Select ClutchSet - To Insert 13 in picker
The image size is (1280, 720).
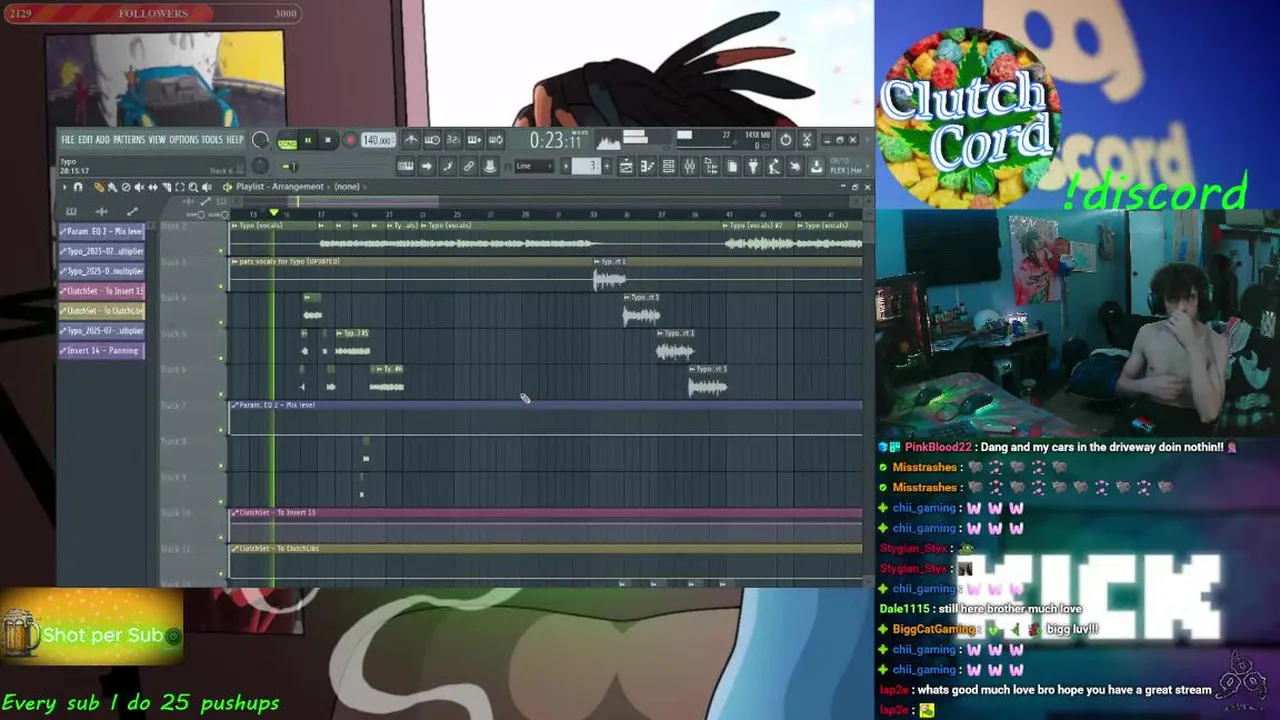pos(101,291)
